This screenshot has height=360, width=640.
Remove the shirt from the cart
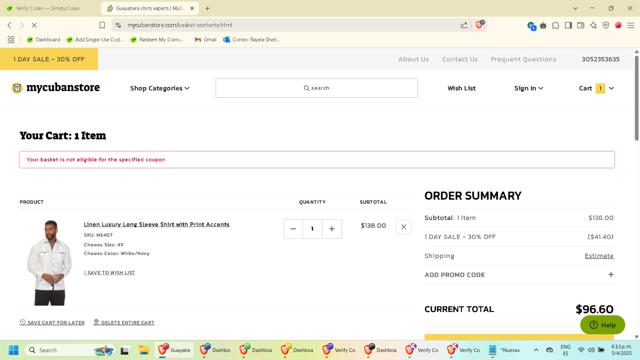point(404,227)
